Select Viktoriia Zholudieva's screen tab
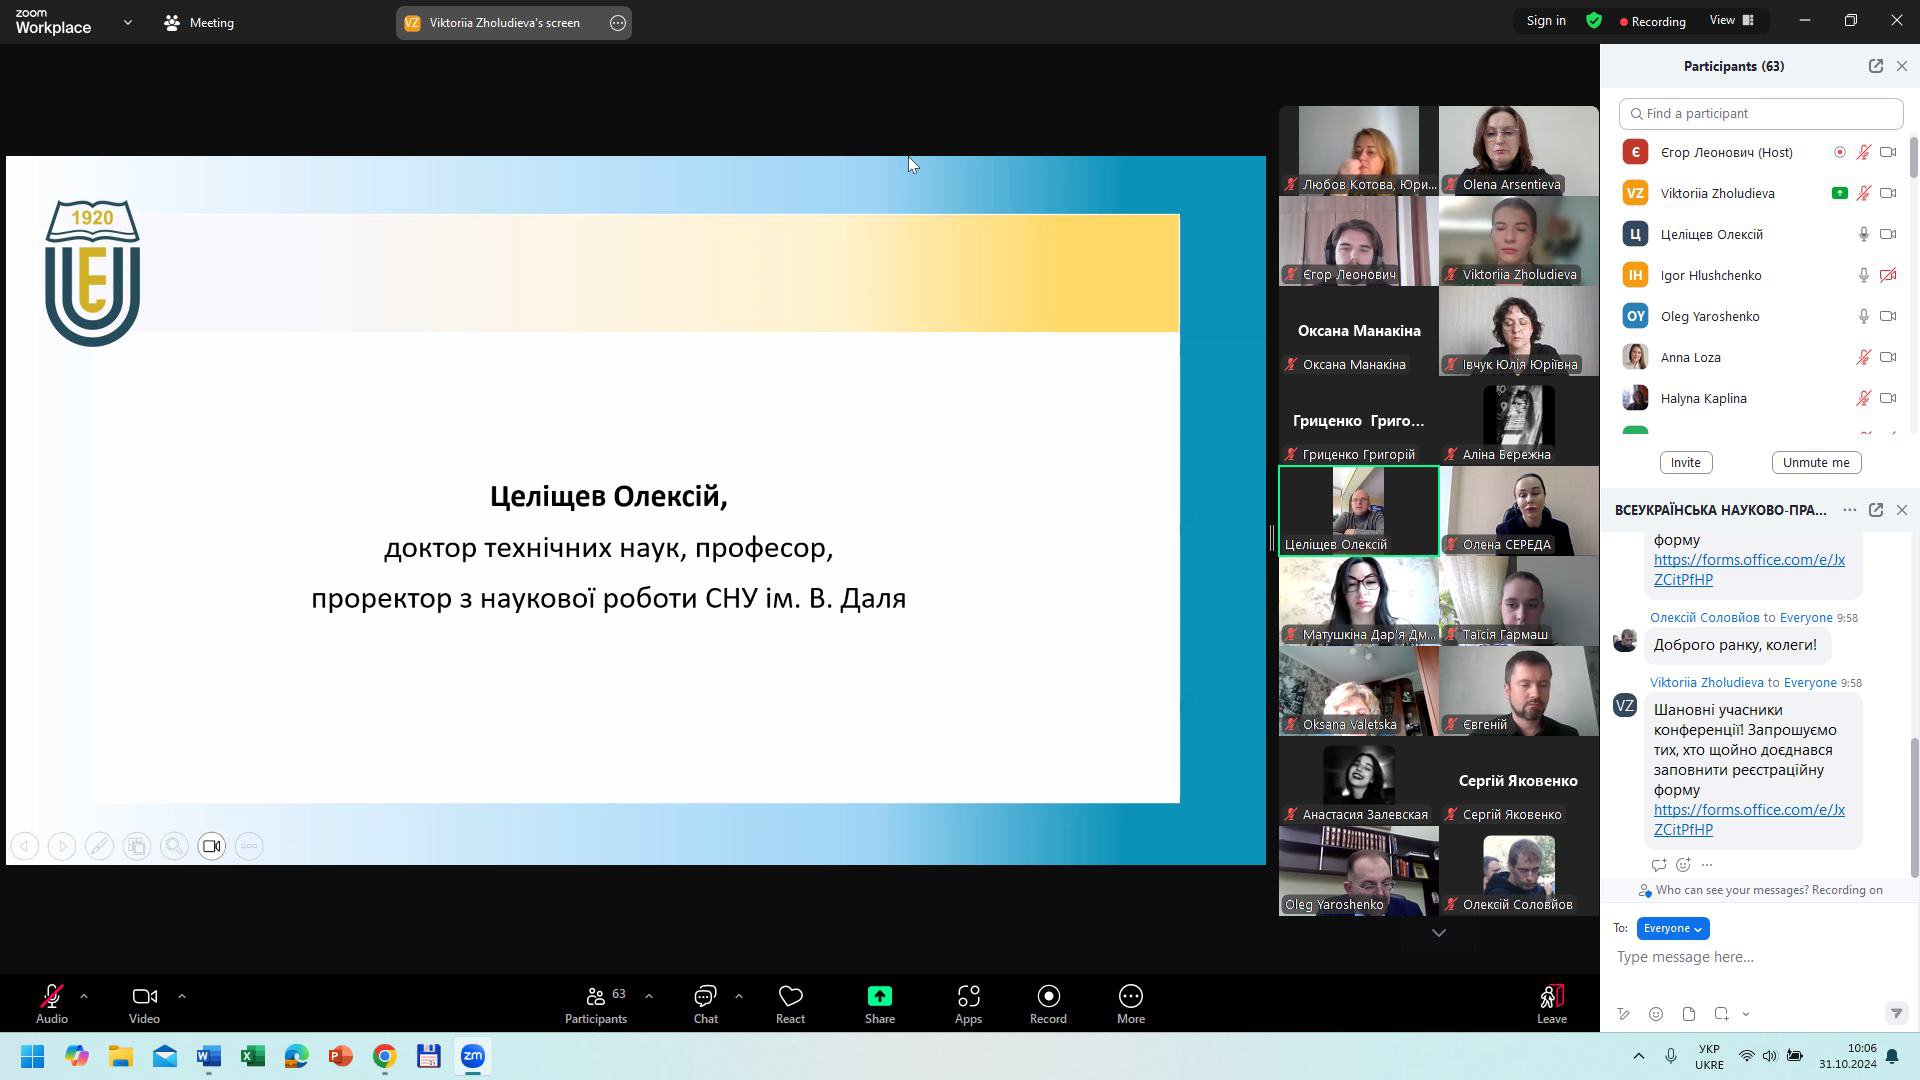Viewport: 1920px width, 1080px height. 504,22
